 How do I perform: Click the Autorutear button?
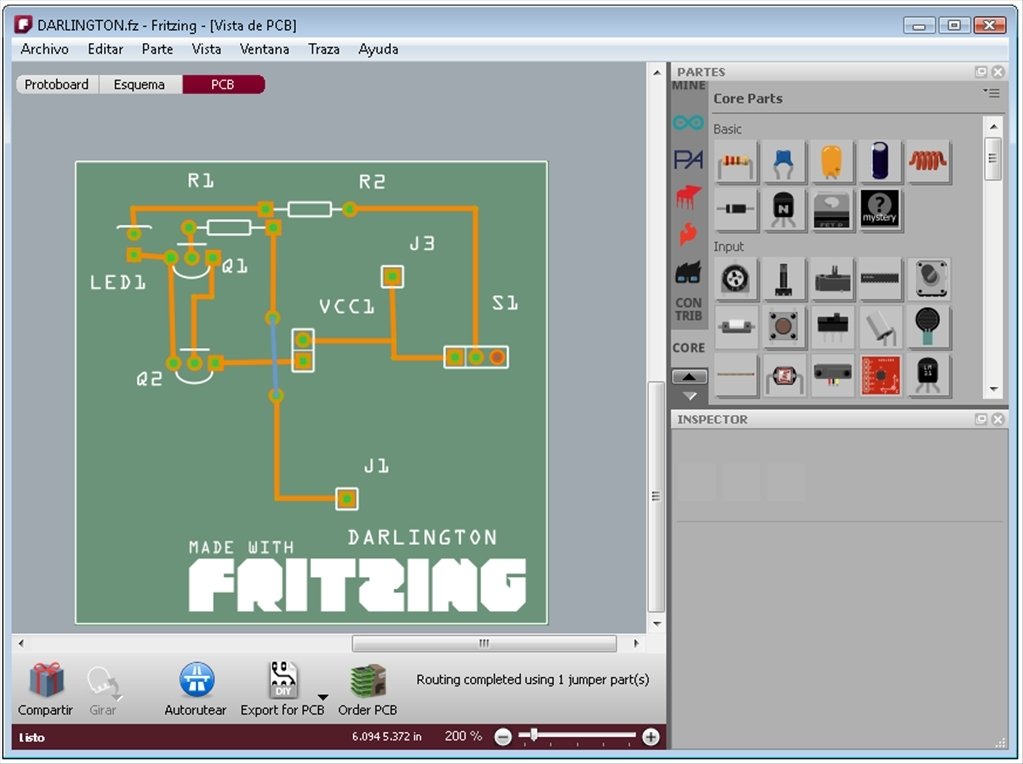click(x=196, y=689)
